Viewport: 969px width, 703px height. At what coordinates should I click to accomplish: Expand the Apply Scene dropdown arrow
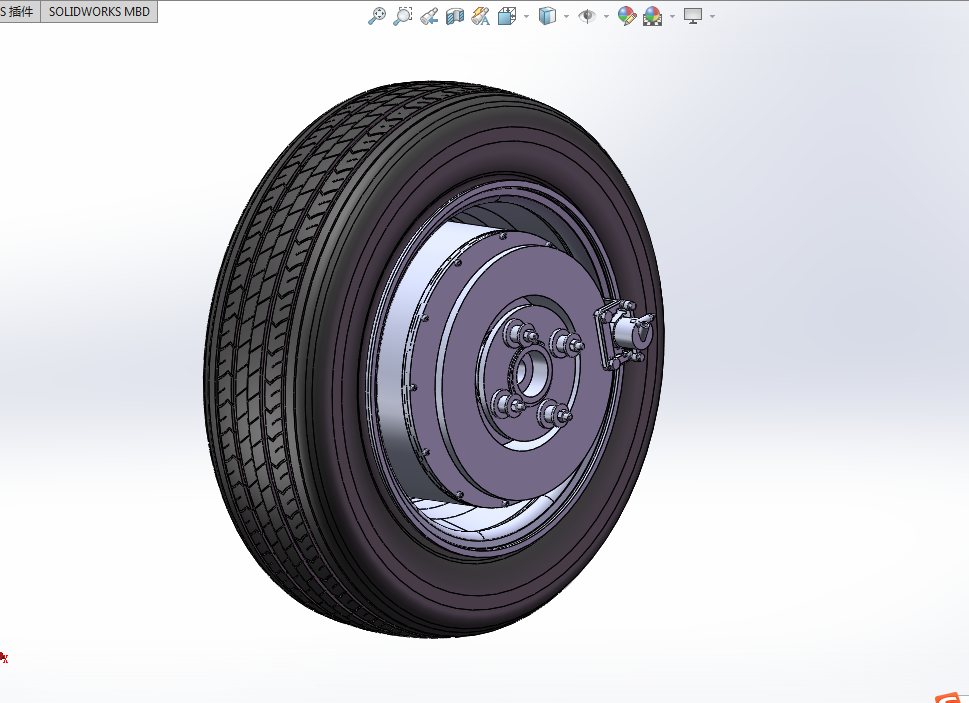tap(672, 16)
